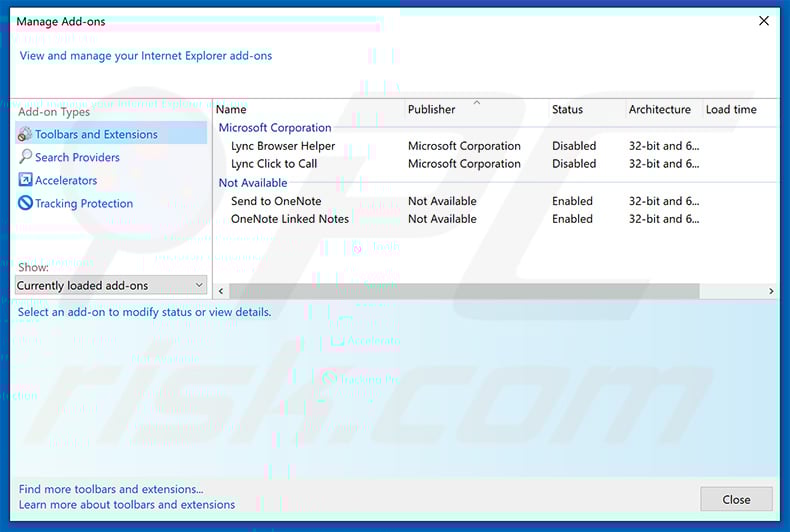The height and width of the screenshot is (532, 790).
Task: Click the horizontal scrollbar left arrow
Action: pos(221,291)
